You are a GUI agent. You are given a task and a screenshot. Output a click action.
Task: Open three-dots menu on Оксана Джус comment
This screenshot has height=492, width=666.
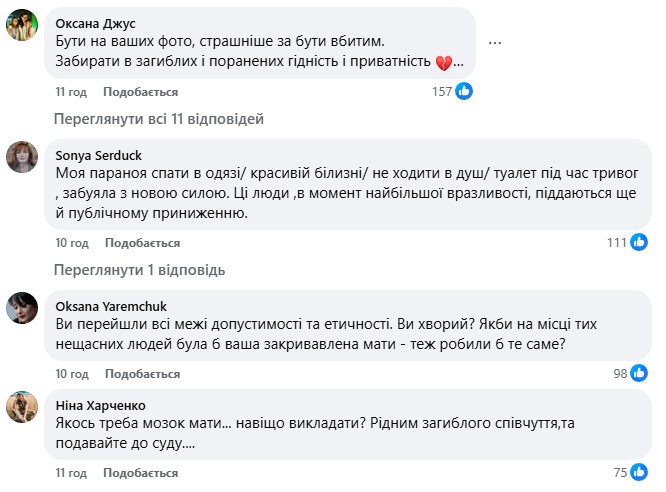495,41
